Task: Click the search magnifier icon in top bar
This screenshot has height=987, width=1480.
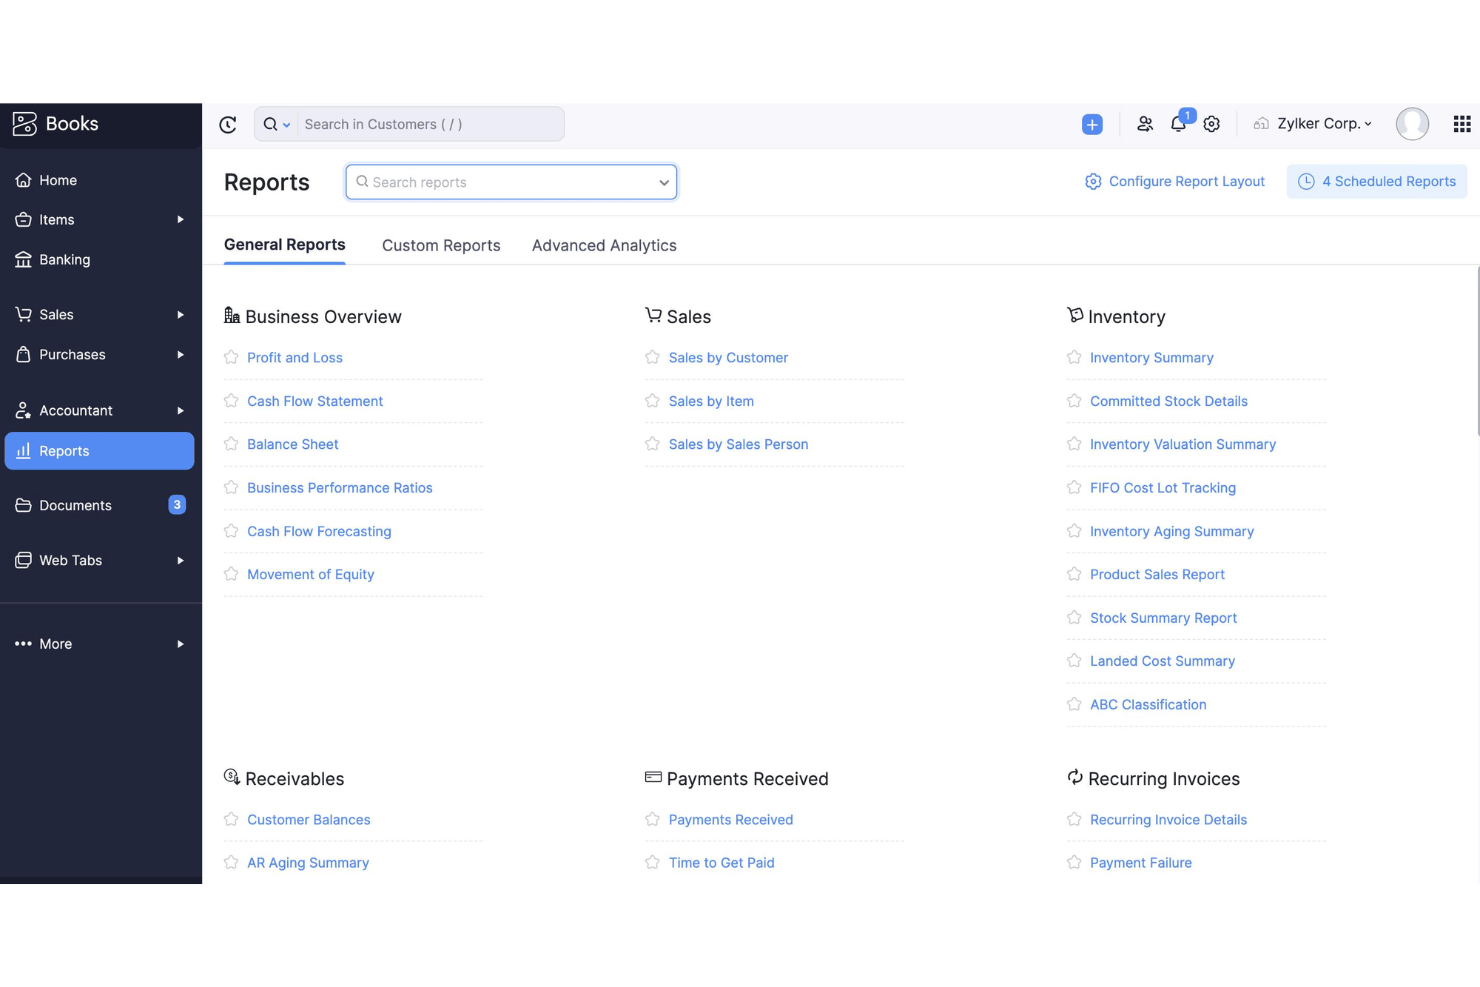Action: pyautogui.click(x=270, y=124)
